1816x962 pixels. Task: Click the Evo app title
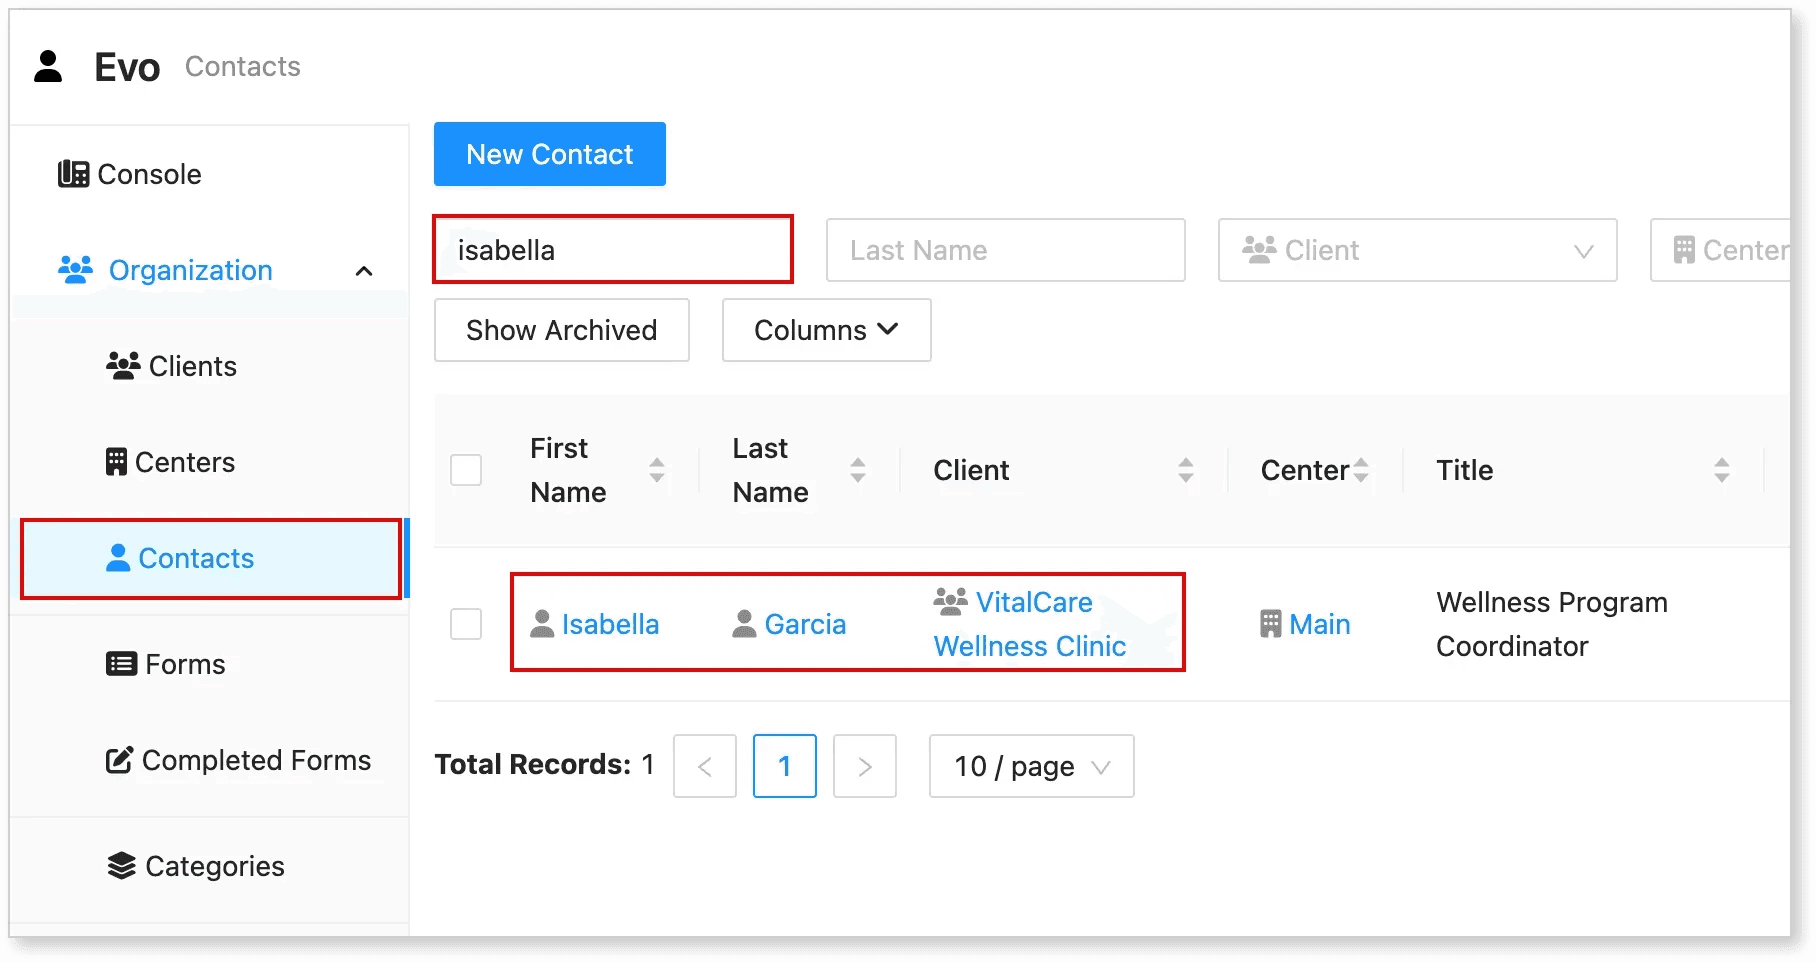[x=127, y=67]
